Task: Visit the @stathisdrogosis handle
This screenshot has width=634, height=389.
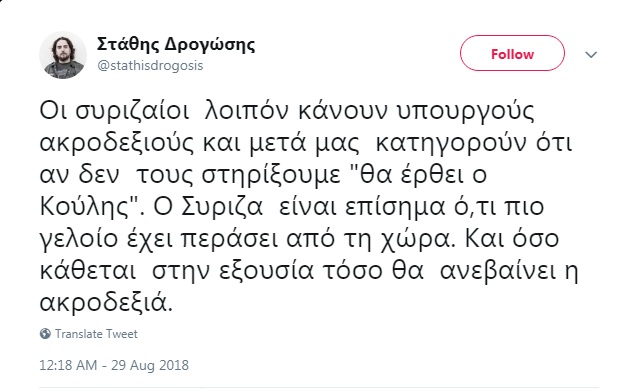Action: 150,66
